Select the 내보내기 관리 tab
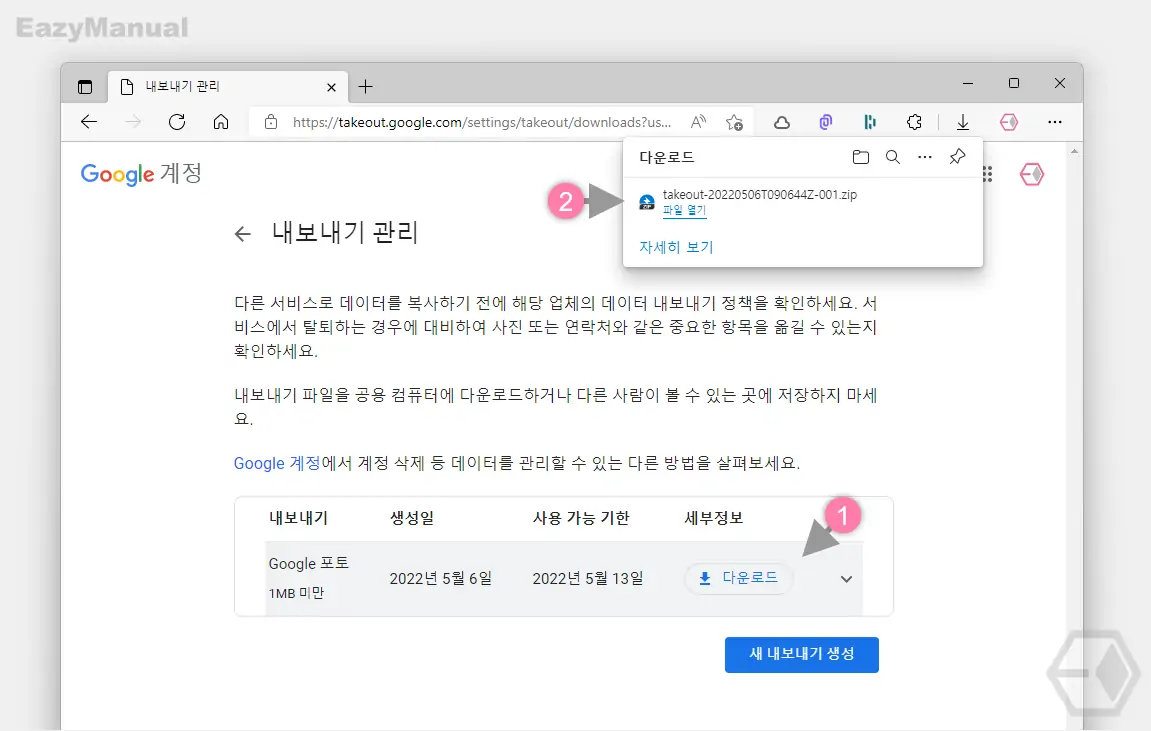 click(228, 87)
